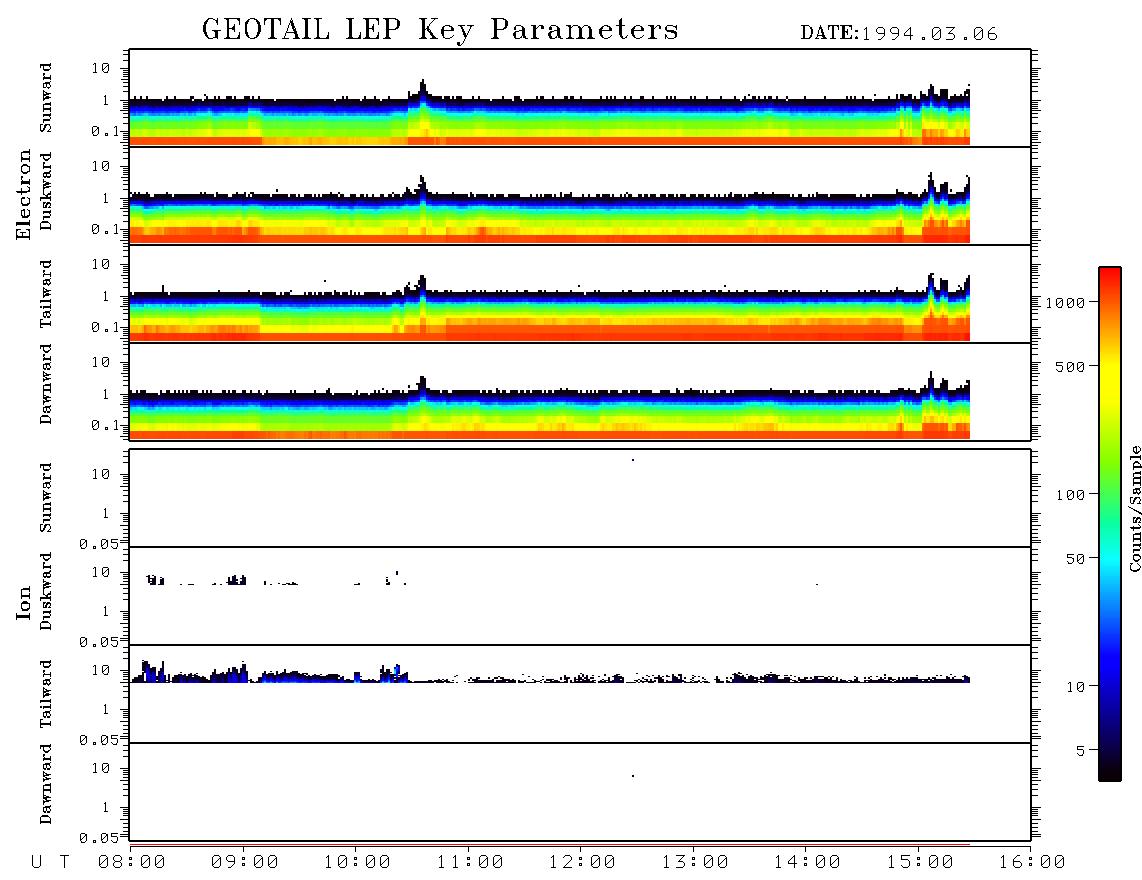Click the rainbow Counts/Sample color bar
The height and width of the screenshot is (880, 1142).
(1109, 524)
